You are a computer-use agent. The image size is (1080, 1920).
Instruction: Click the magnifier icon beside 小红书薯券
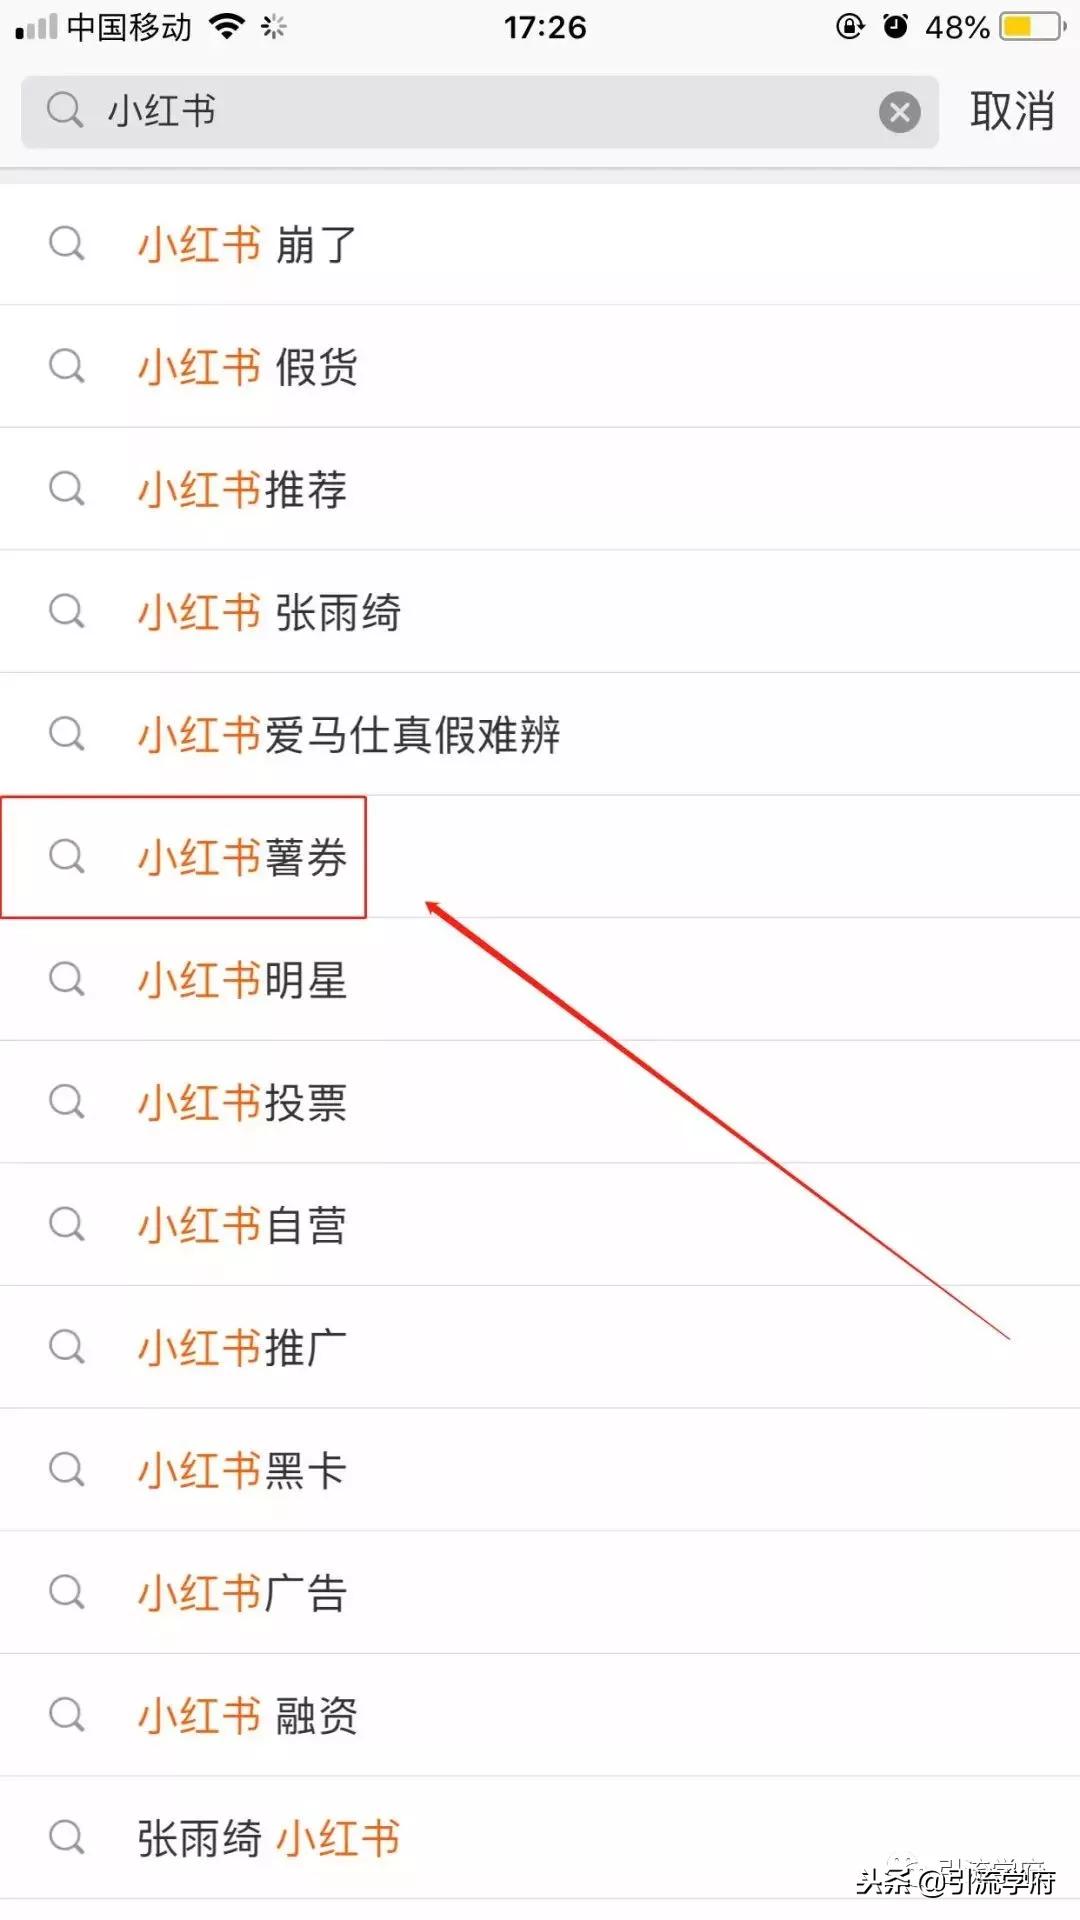67,857
